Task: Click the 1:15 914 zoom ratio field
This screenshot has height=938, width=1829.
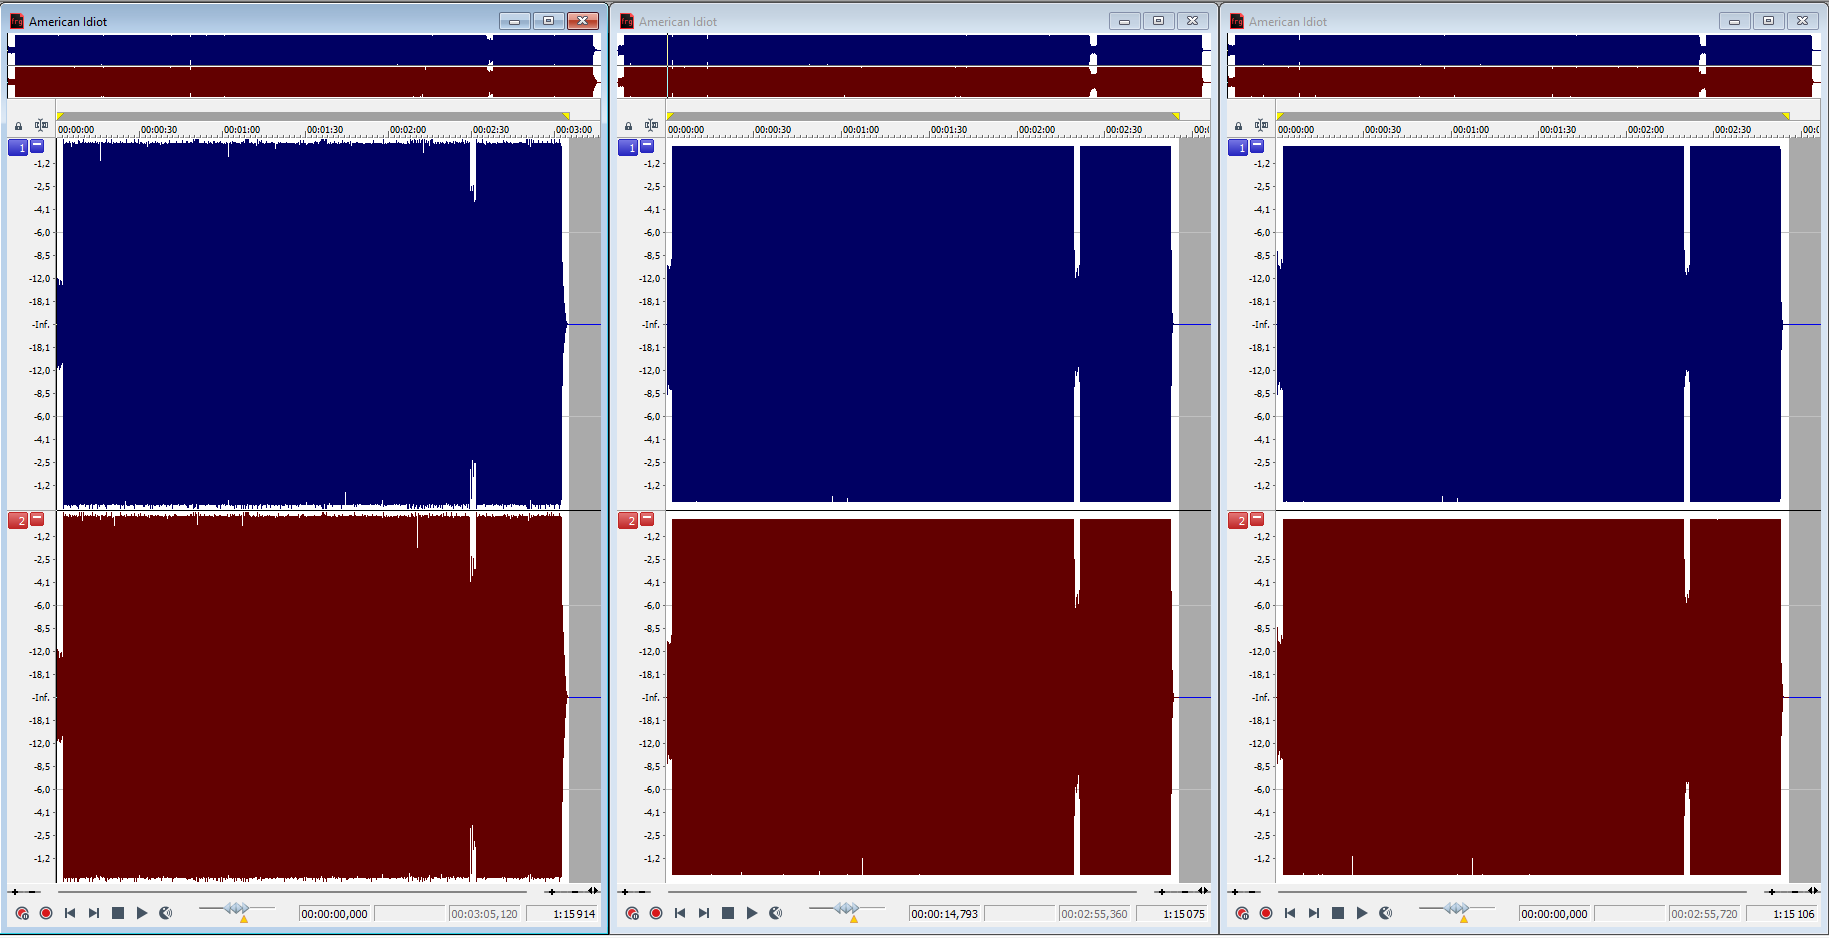Action: click(x=563, y=914)
